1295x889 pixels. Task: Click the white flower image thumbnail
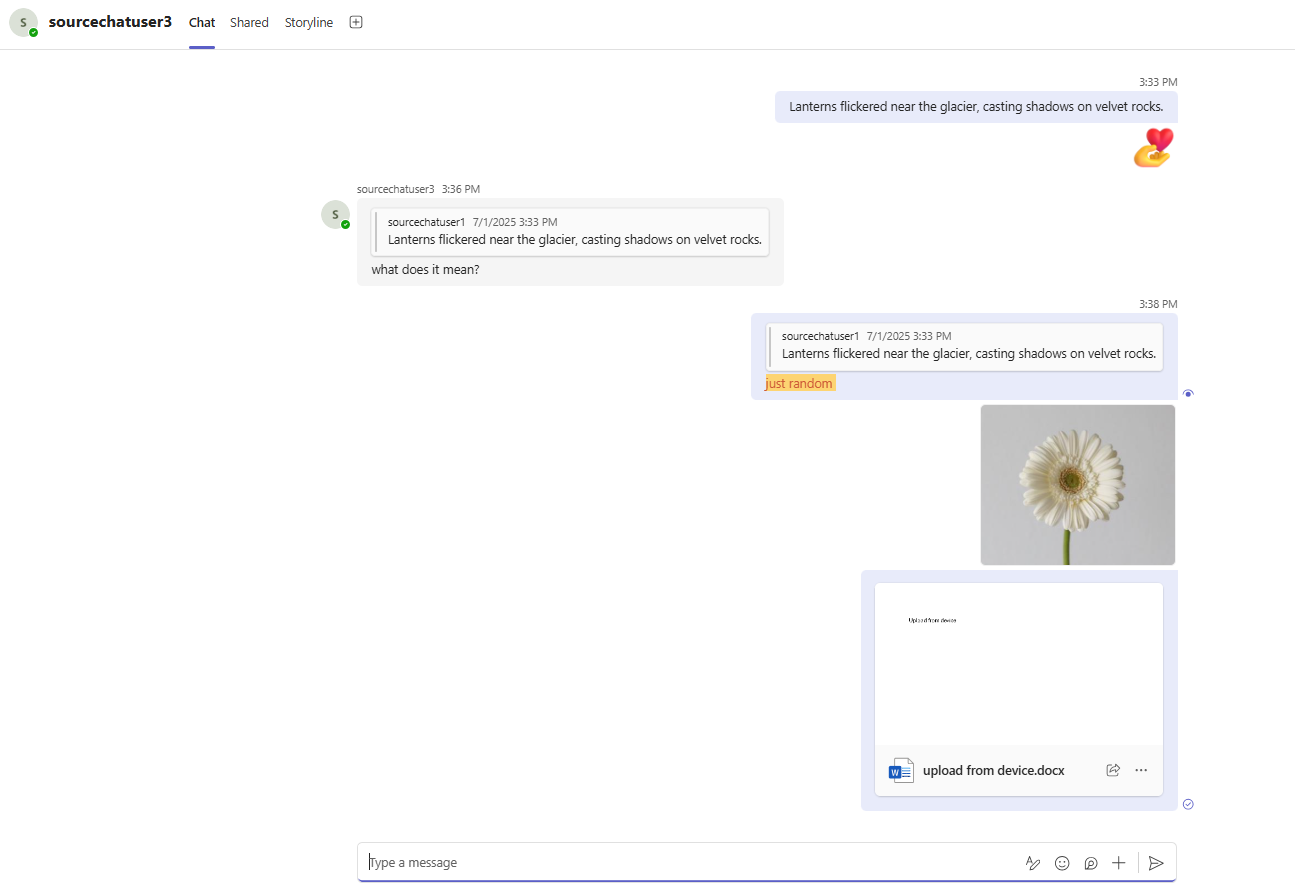click(x=1077, y=484)
